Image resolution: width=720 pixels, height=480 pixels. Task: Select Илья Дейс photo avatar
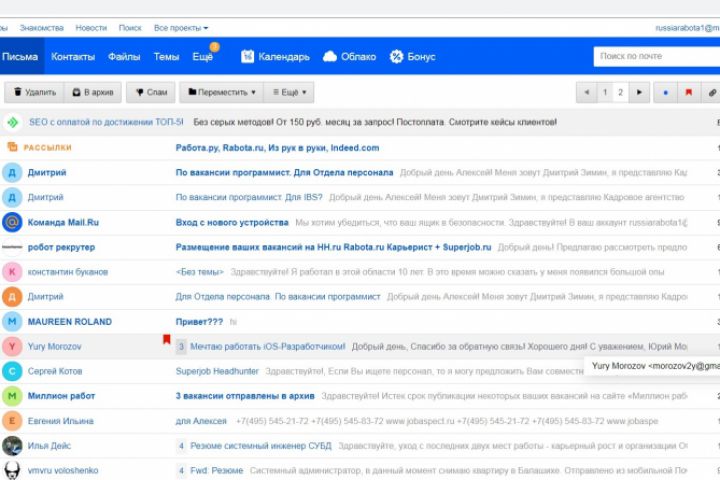pos(12,445)
